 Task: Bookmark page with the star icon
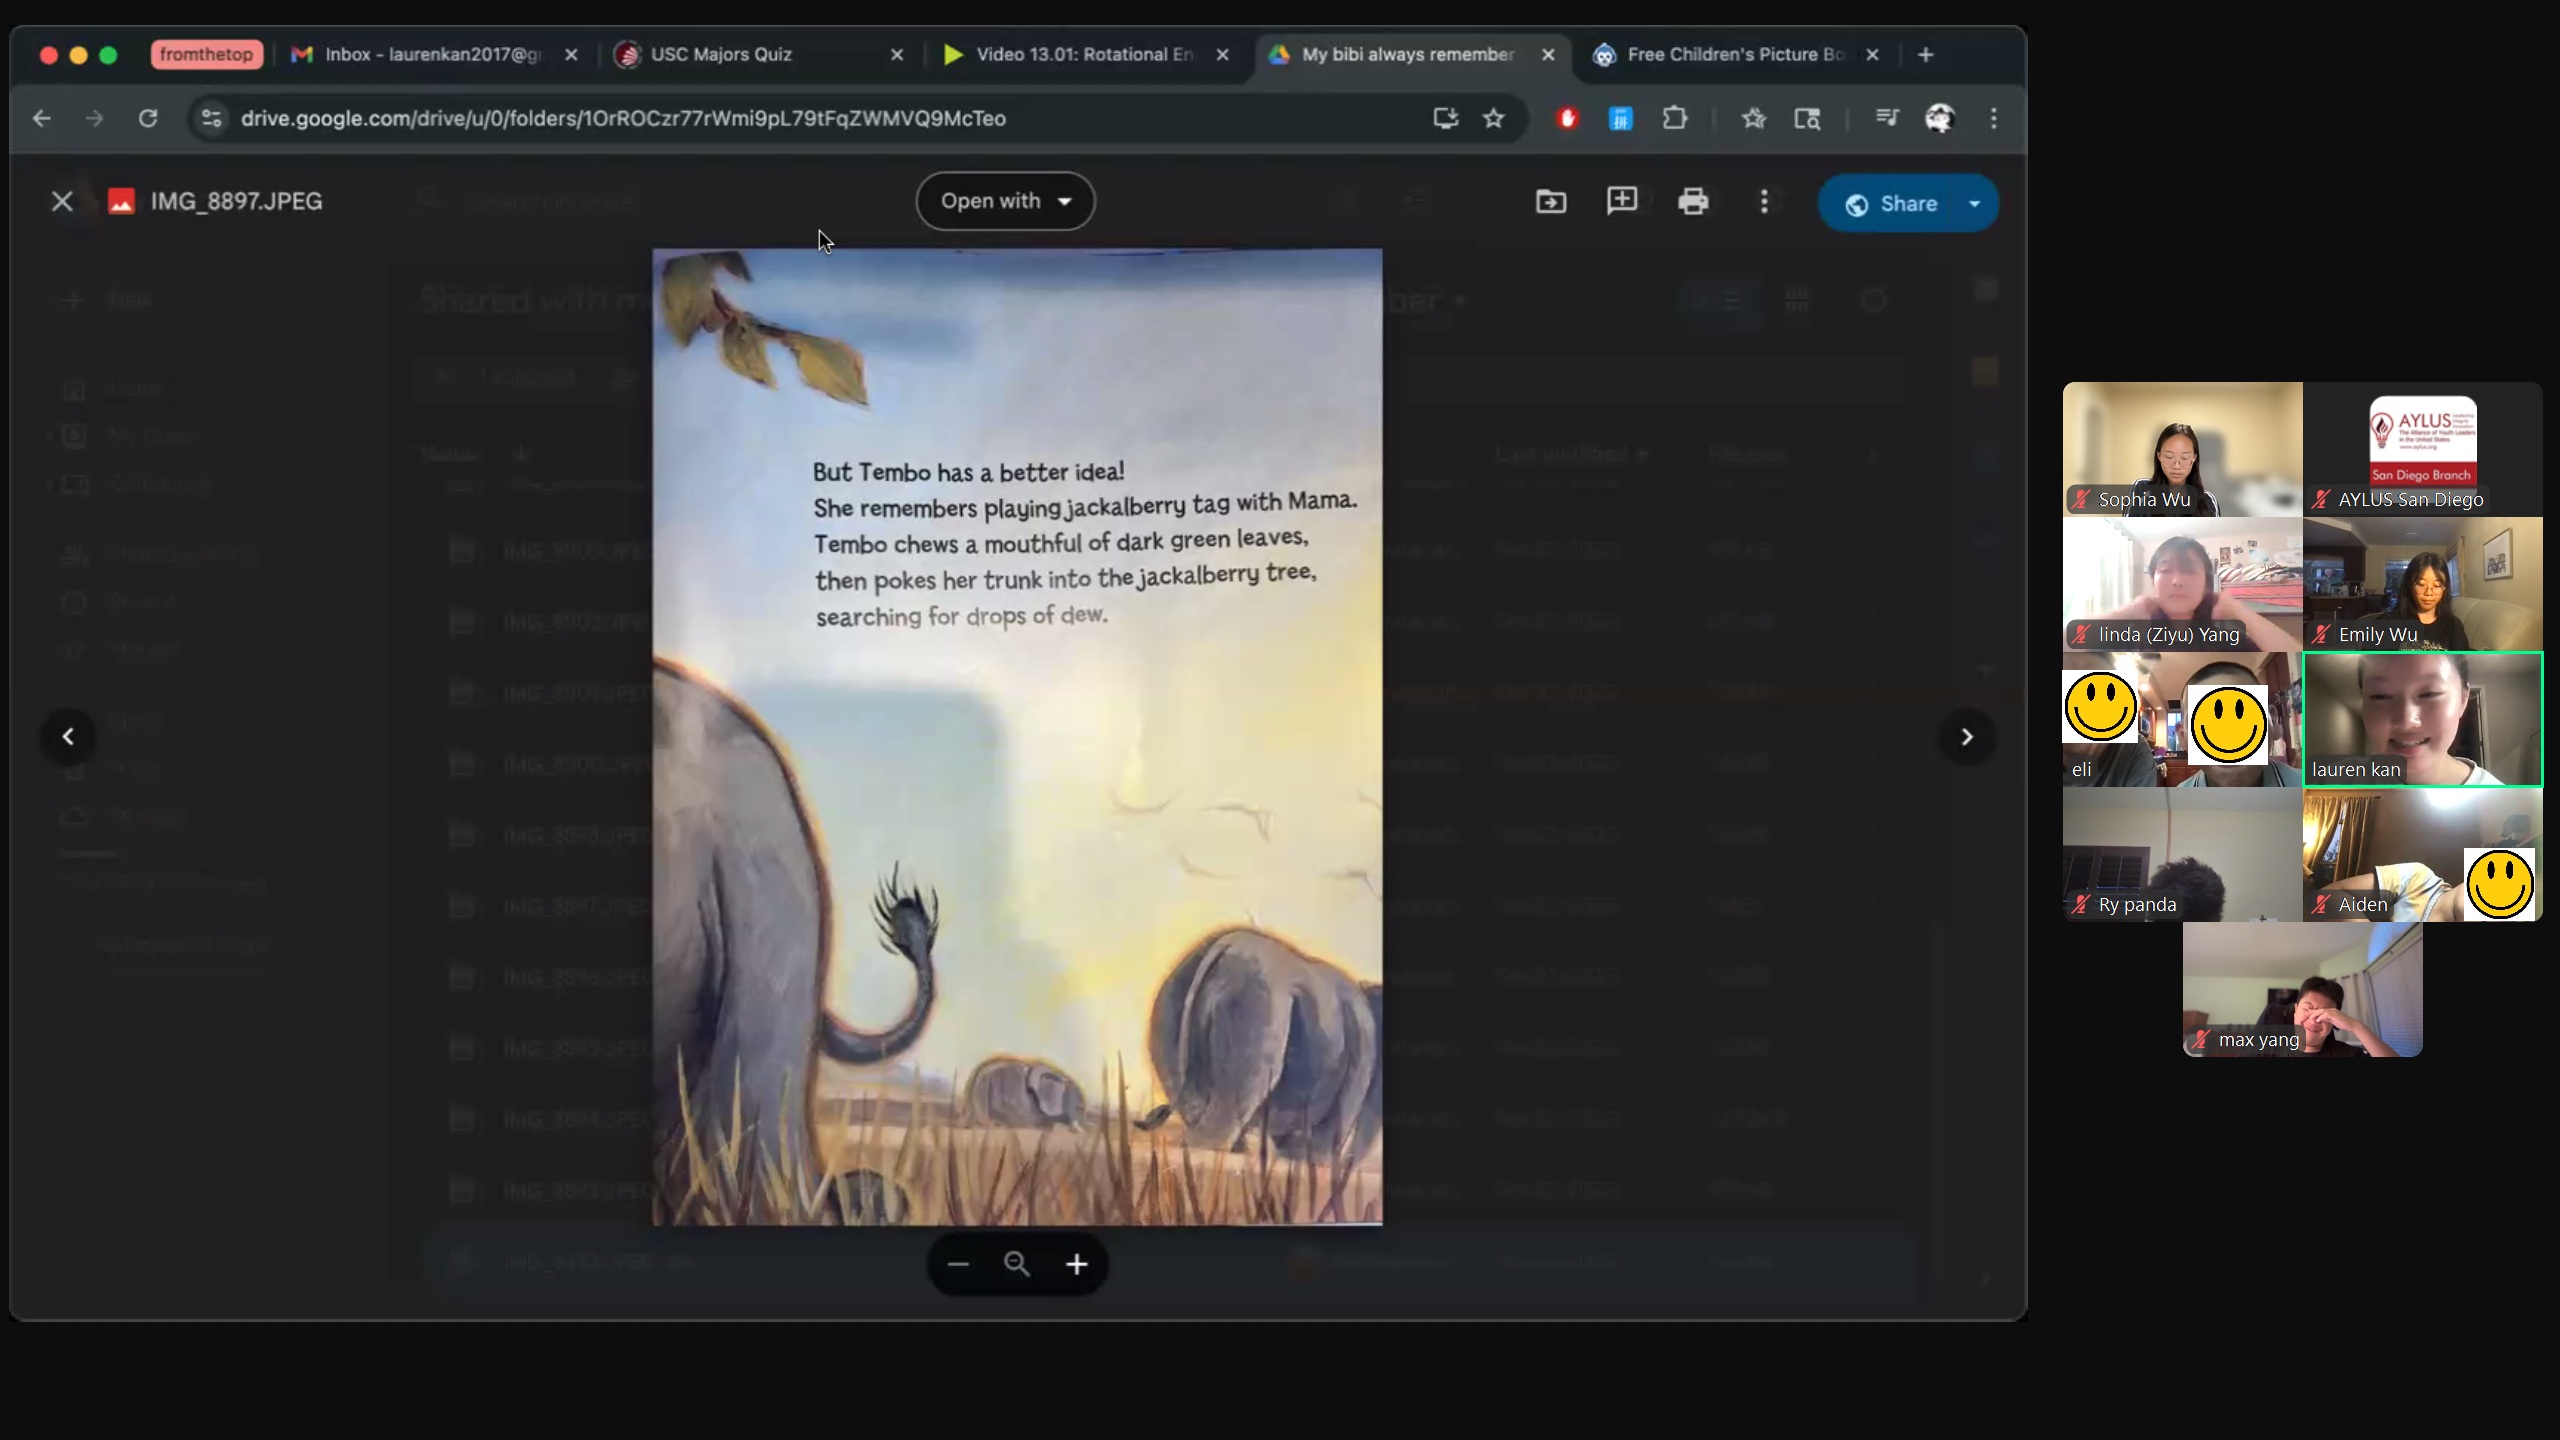1493,119
